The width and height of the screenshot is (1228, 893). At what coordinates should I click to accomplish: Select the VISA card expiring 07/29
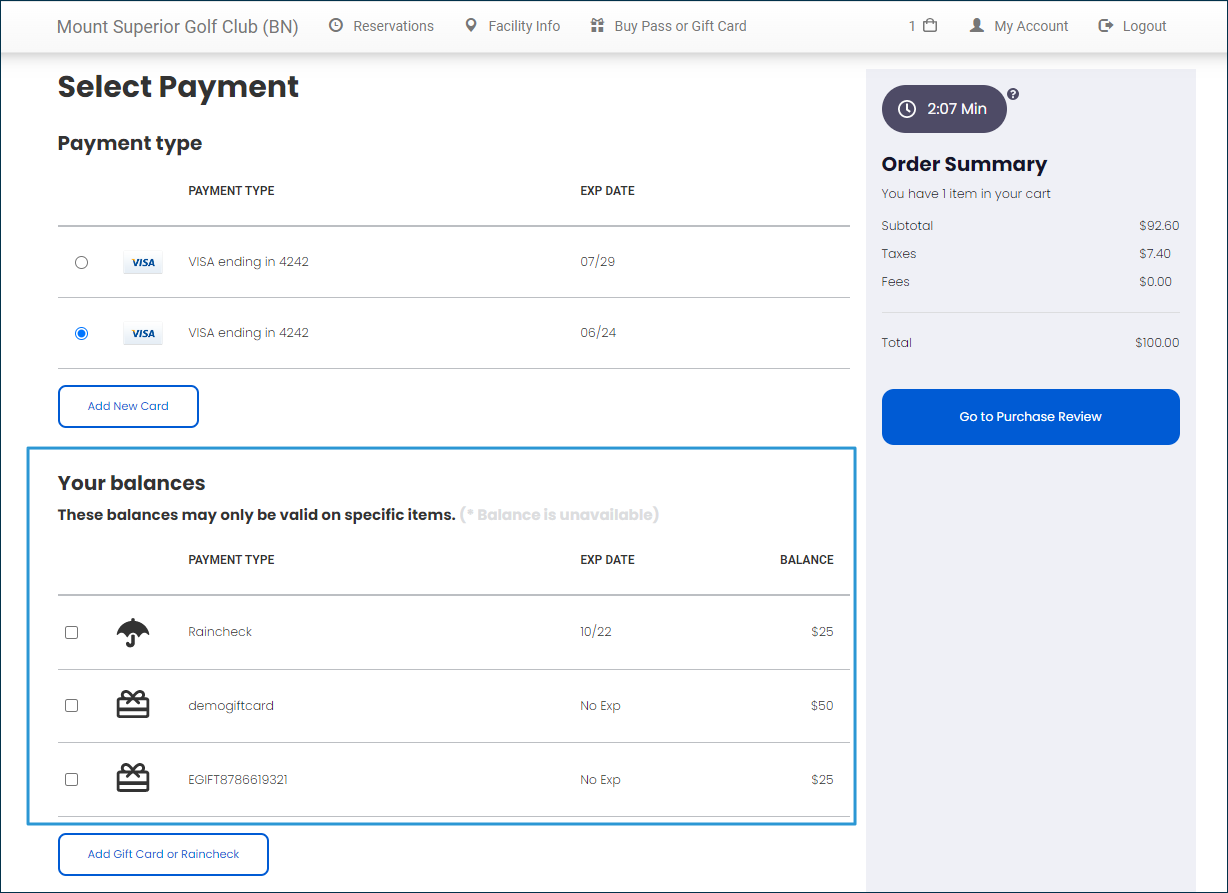click(x=82, y=262)
